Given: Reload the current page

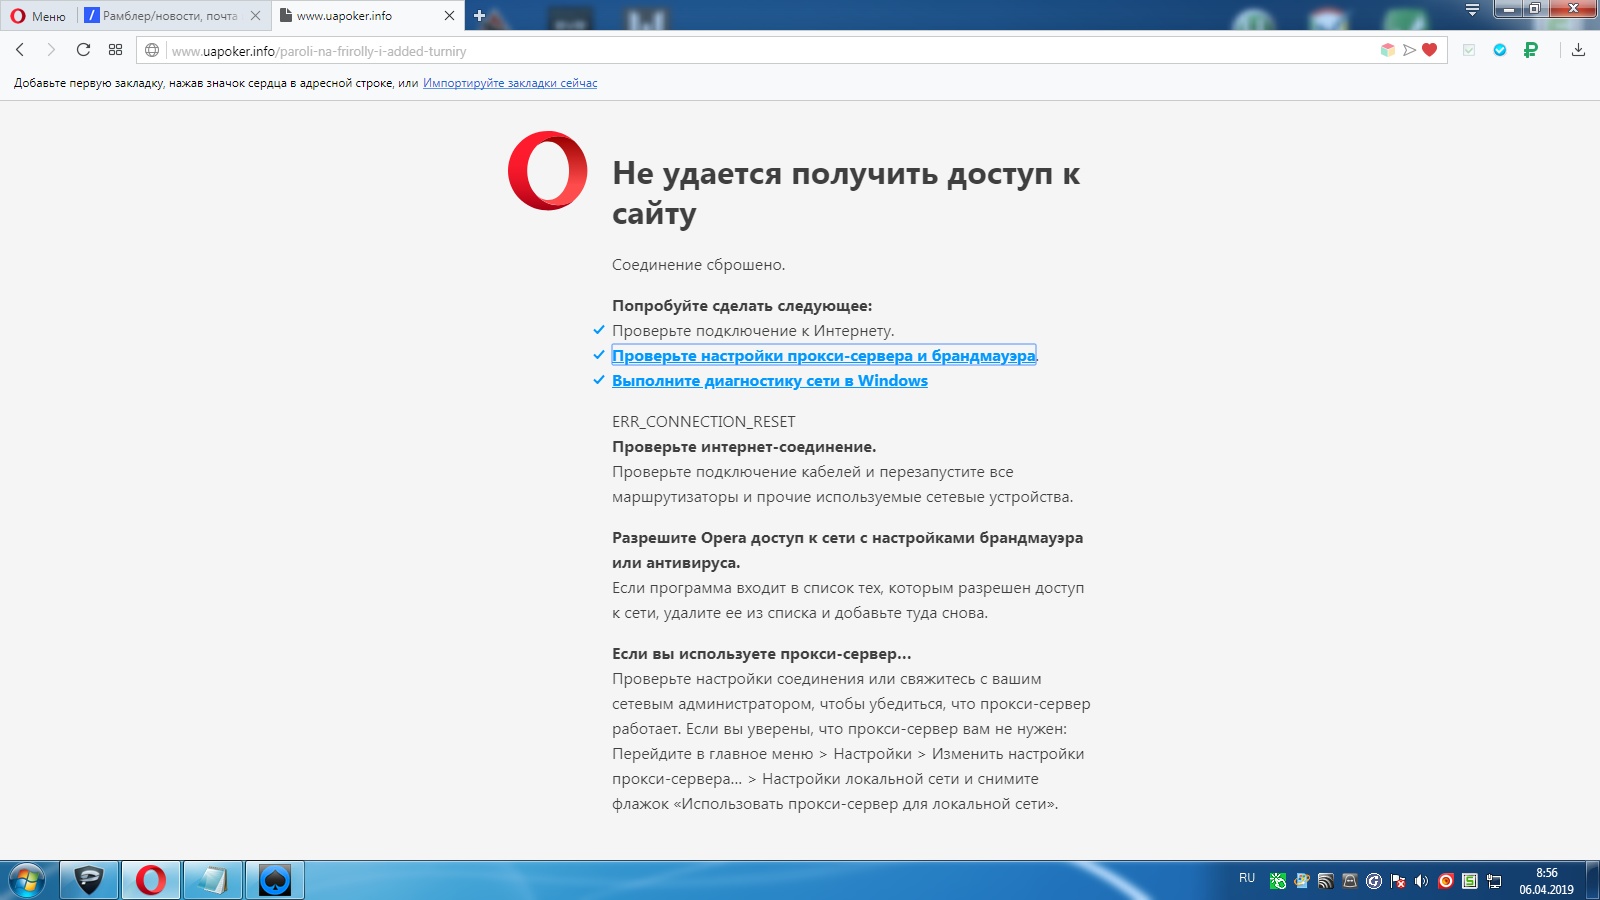Looking at the screenshot, I should (83, 50).
